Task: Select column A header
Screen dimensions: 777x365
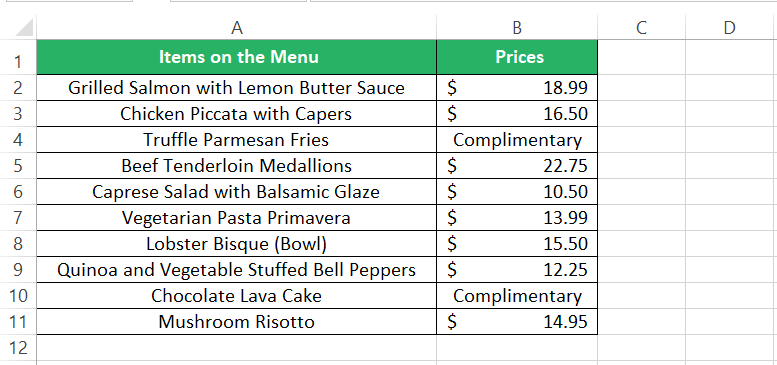Action: pos(237,27)
